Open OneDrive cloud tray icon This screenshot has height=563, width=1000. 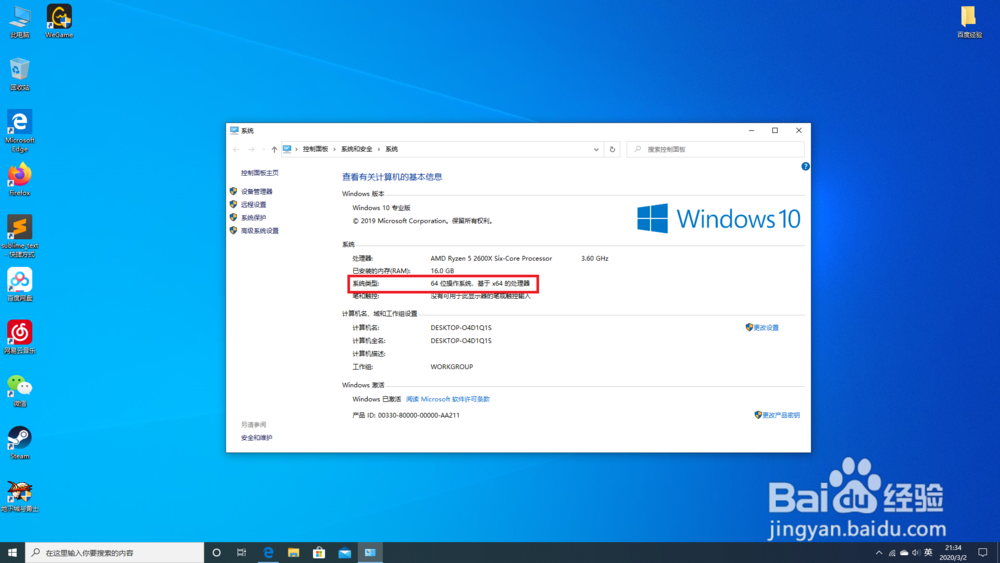click(904, 552)
